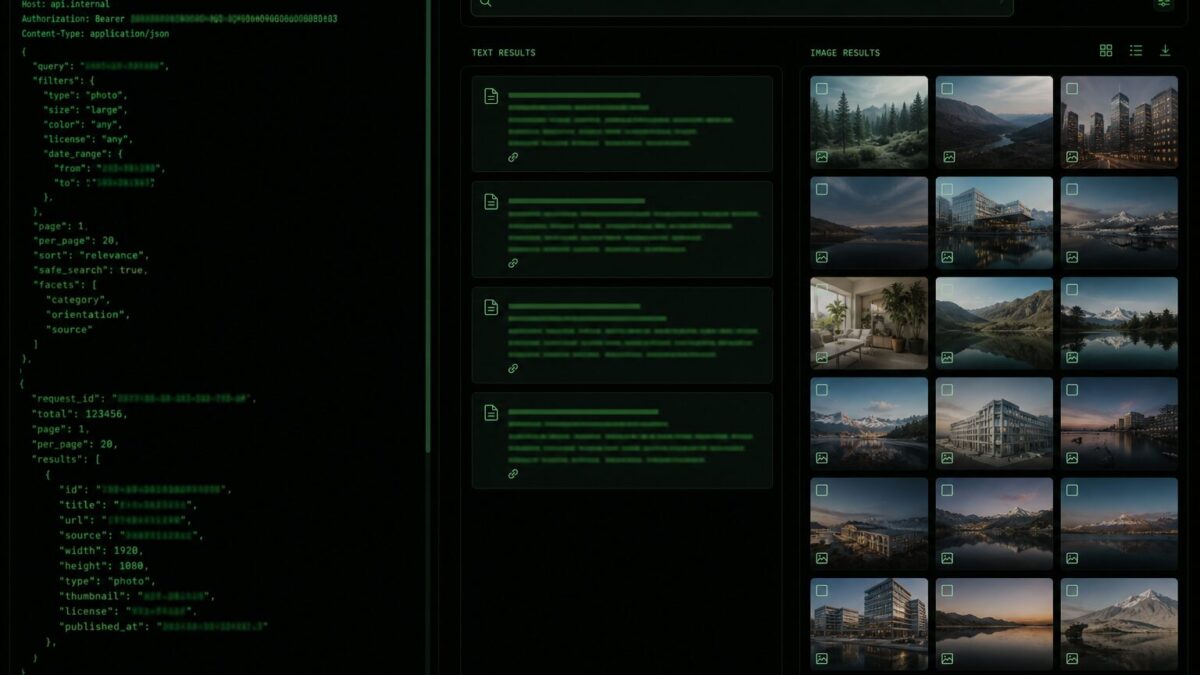Viewport: 1200px width, 675px height.
Task: Click image icon on modern office buildings thumbnail
Action: click(x=822, y=658)
